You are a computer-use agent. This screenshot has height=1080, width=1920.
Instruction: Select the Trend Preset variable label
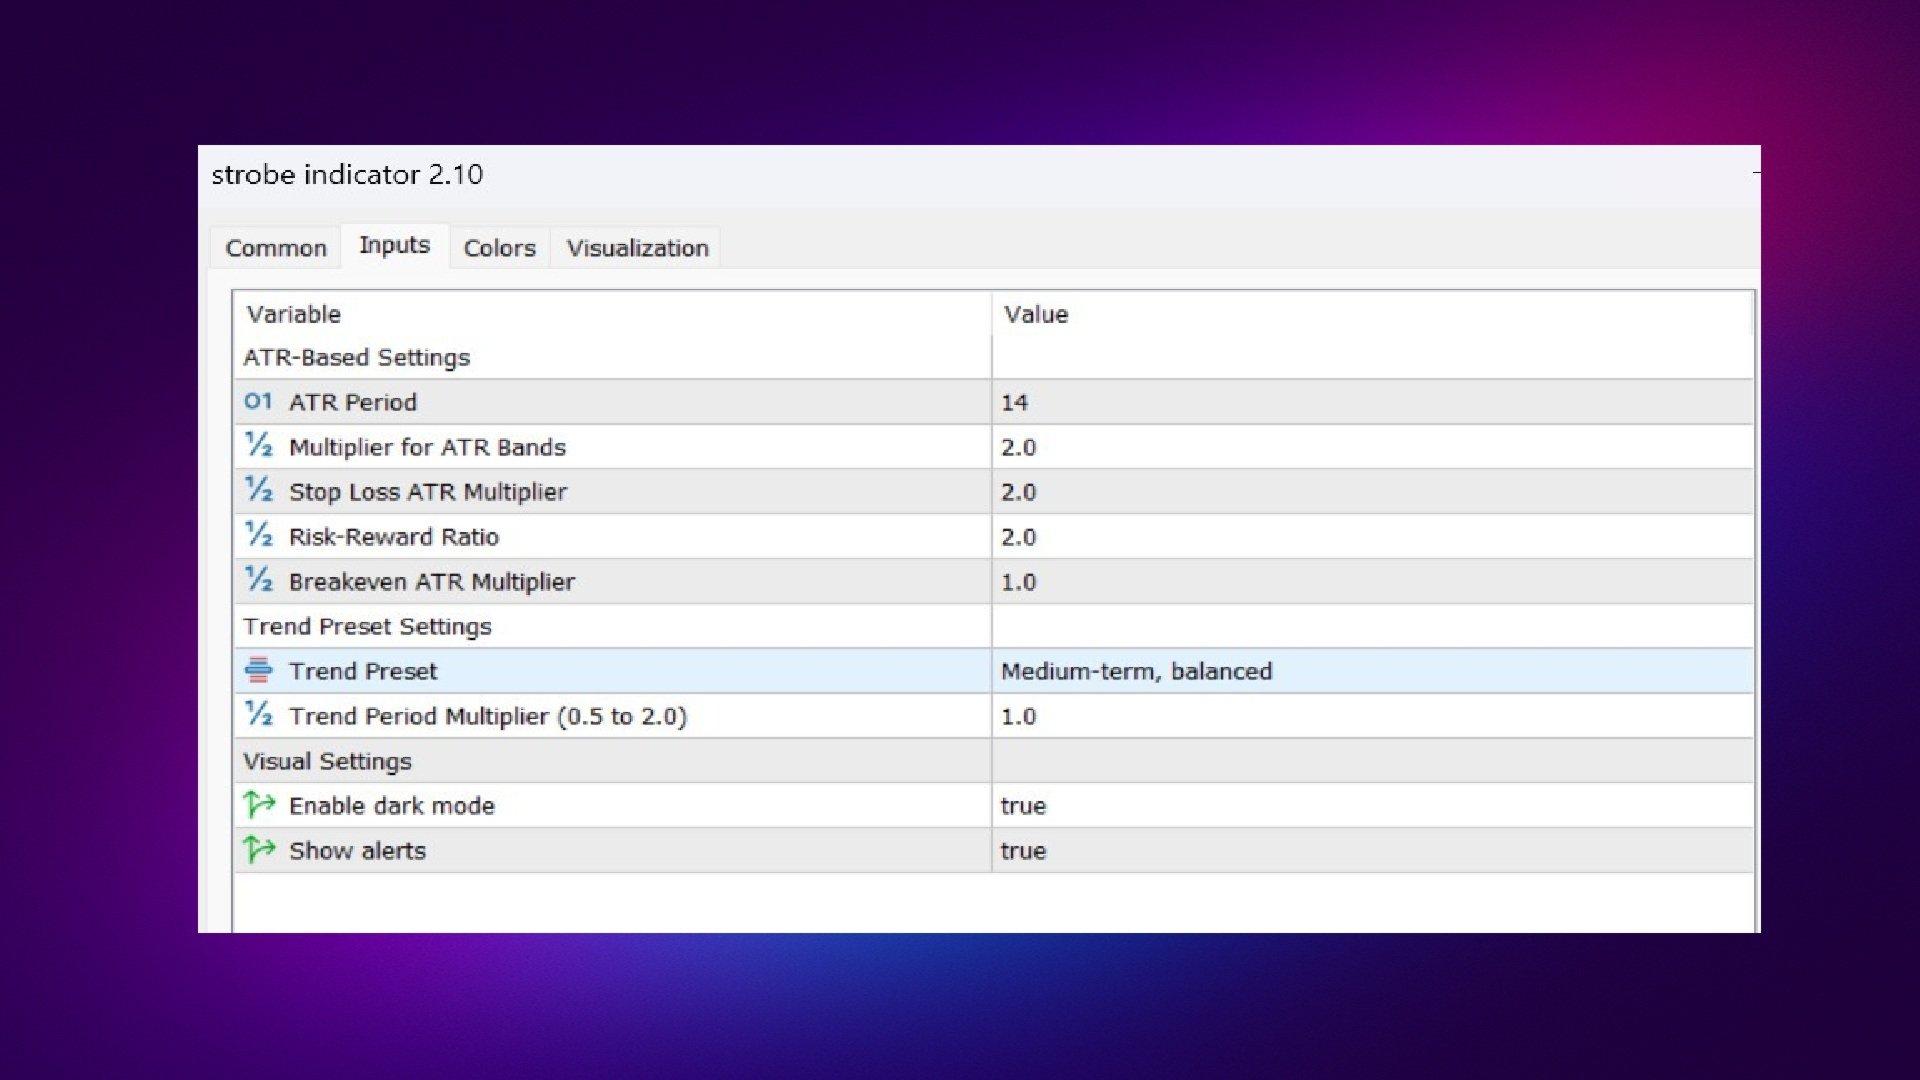tap(363, 671)
